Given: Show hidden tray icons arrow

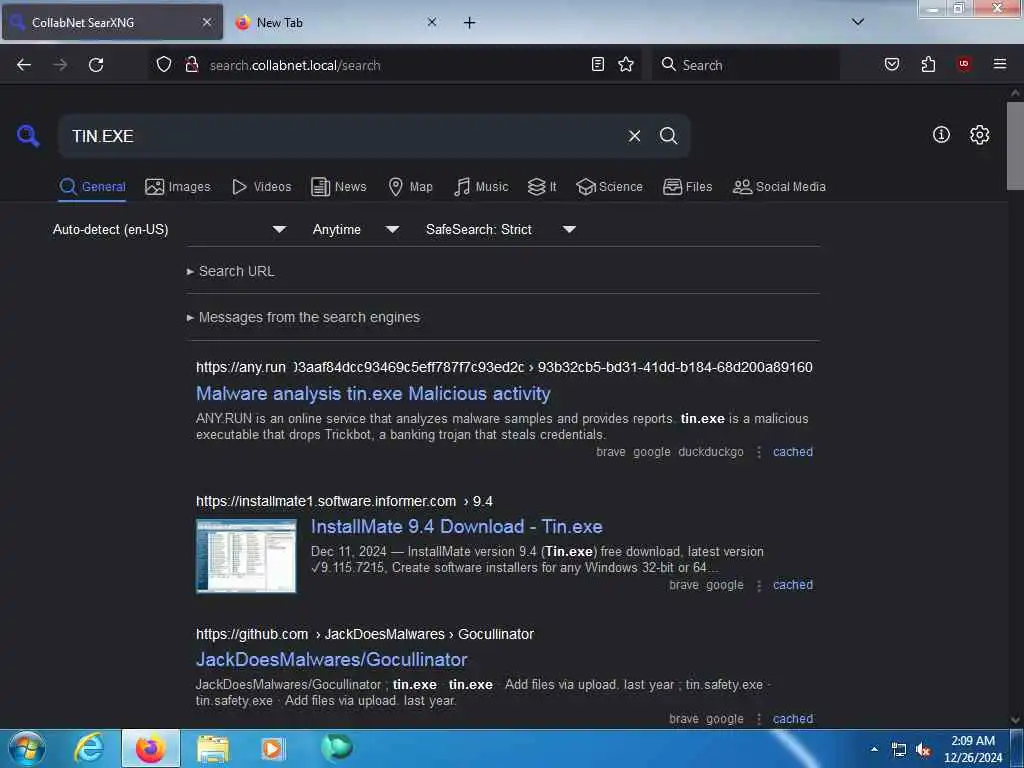Looking at the screenshot, I should click(874, 749).
